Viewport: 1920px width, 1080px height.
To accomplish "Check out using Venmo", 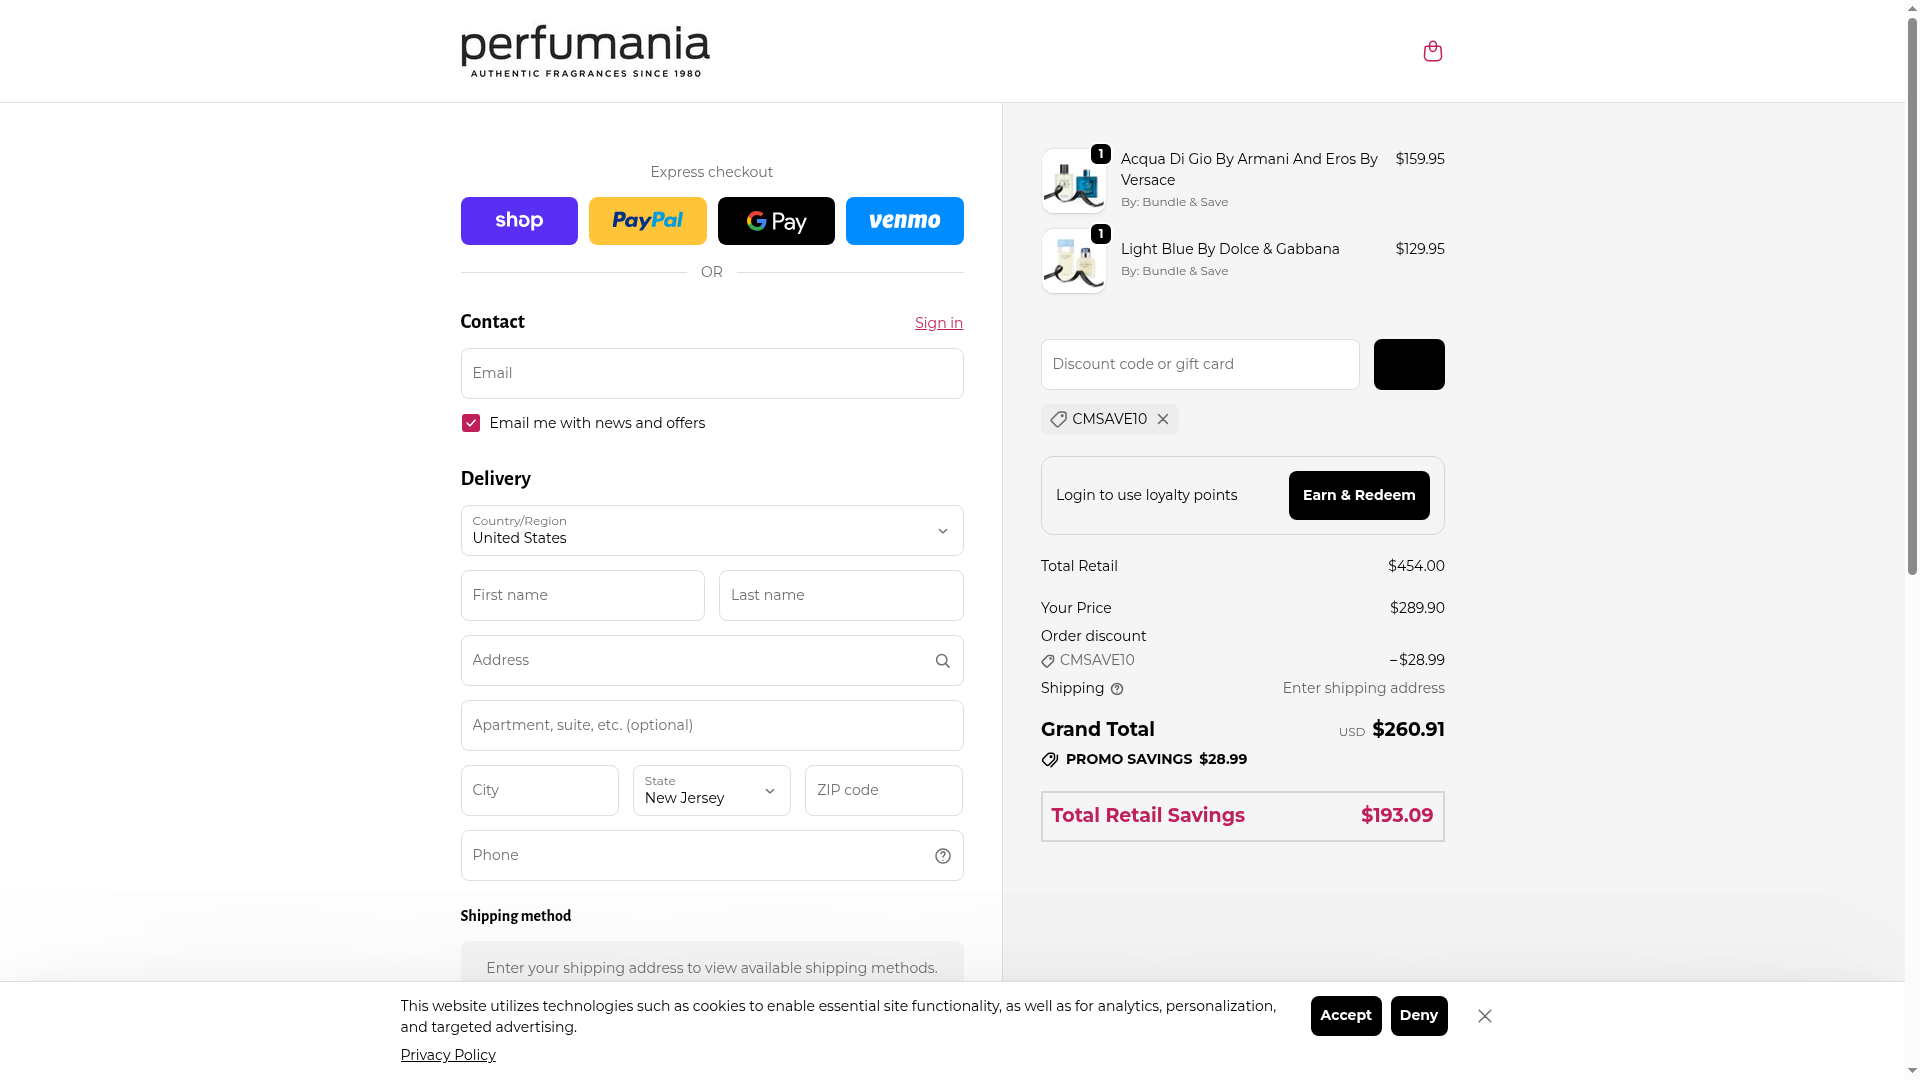I will (904, 221).
